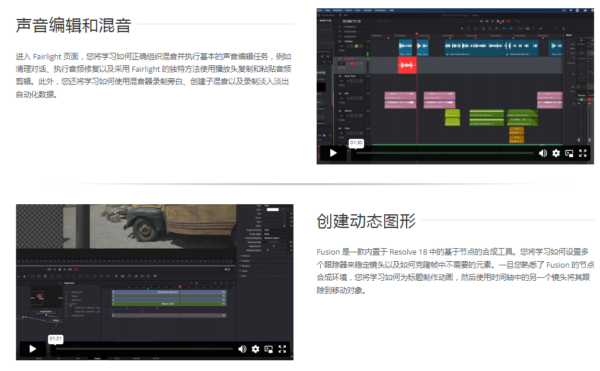
Task: Mute the volume on Fusion video
Action: [242, 349]
